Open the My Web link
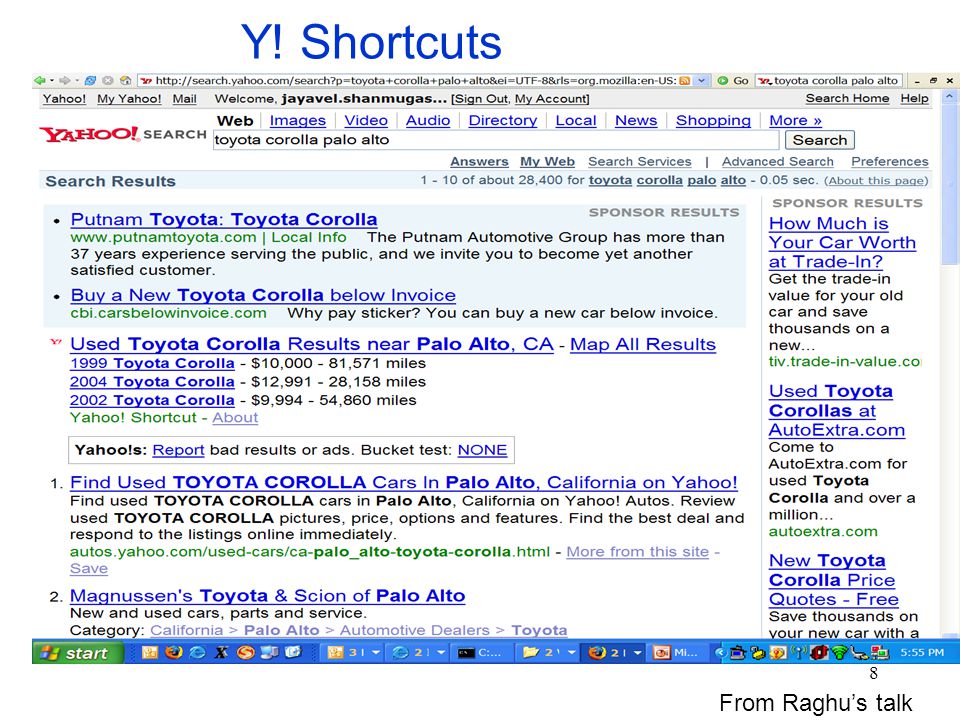This screenshot has height=720, width=960. pos(547,162)
